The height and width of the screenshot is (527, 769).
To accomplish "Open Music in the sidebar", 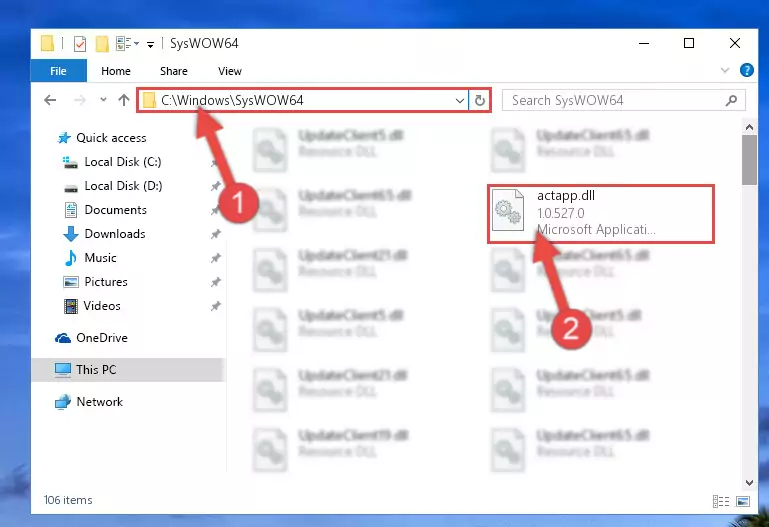I will pos(100,258).
